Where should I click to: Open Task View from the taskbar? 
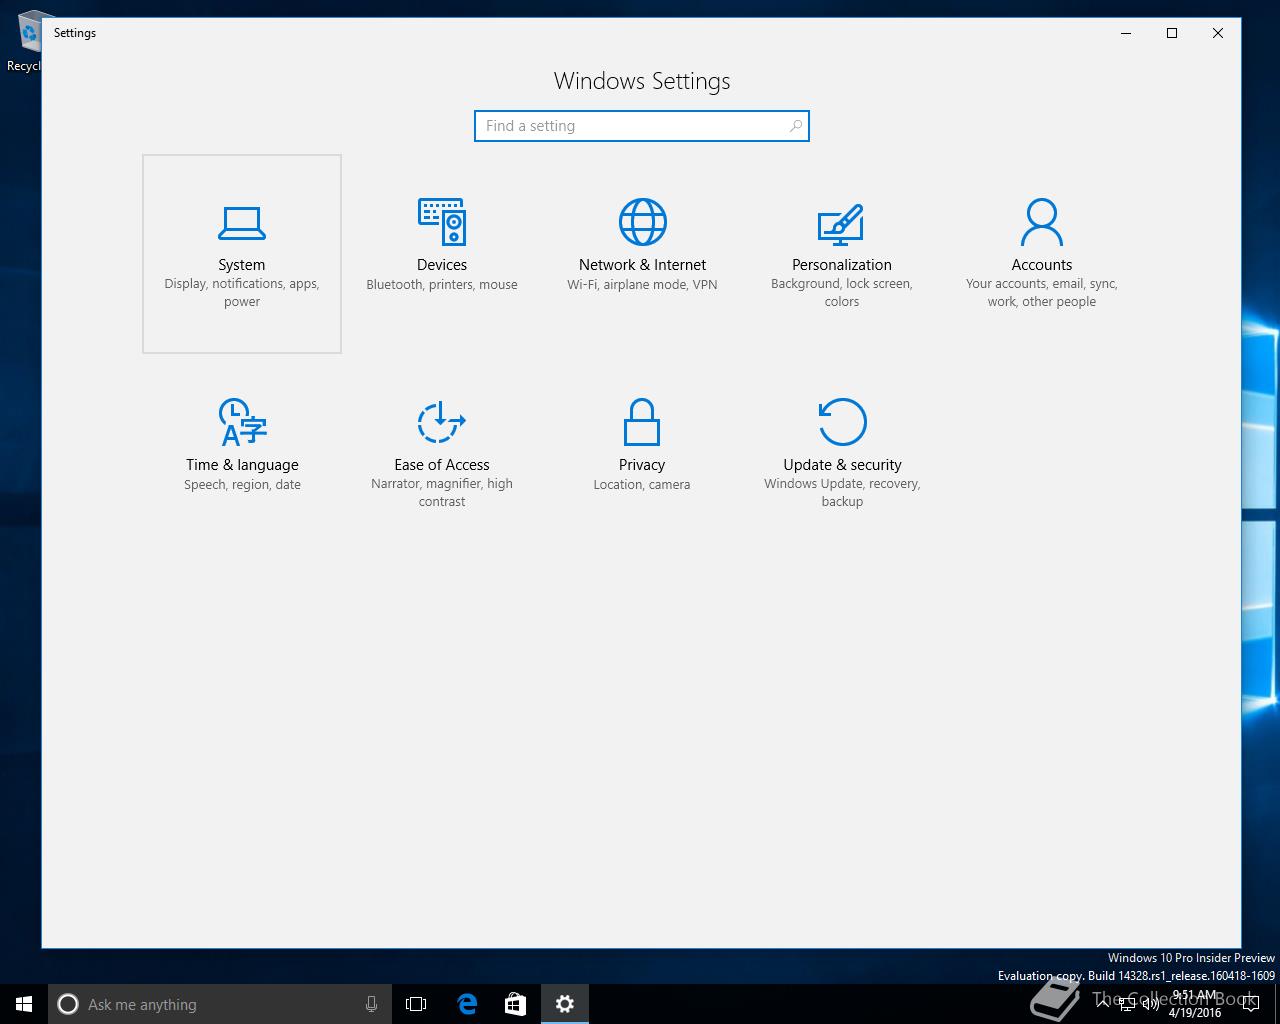(416, 1004)
